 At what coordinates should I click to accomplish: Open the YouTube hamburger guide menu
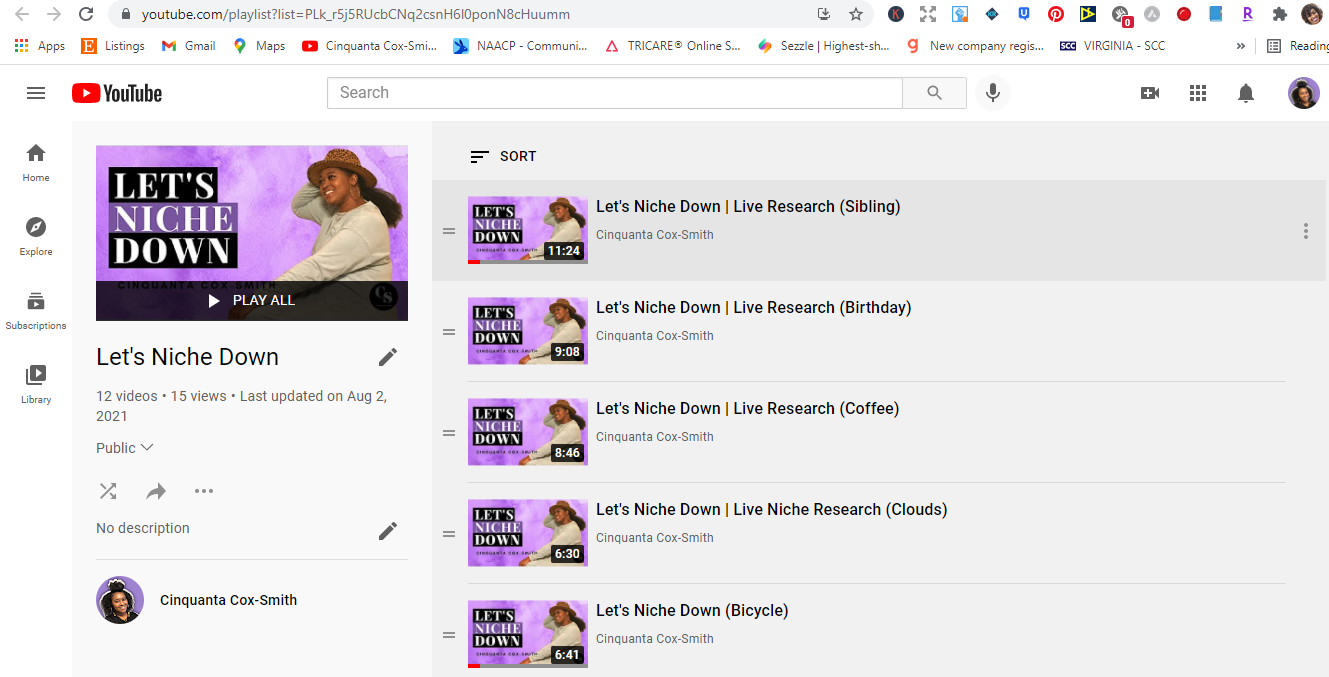[x=36, y=93]
